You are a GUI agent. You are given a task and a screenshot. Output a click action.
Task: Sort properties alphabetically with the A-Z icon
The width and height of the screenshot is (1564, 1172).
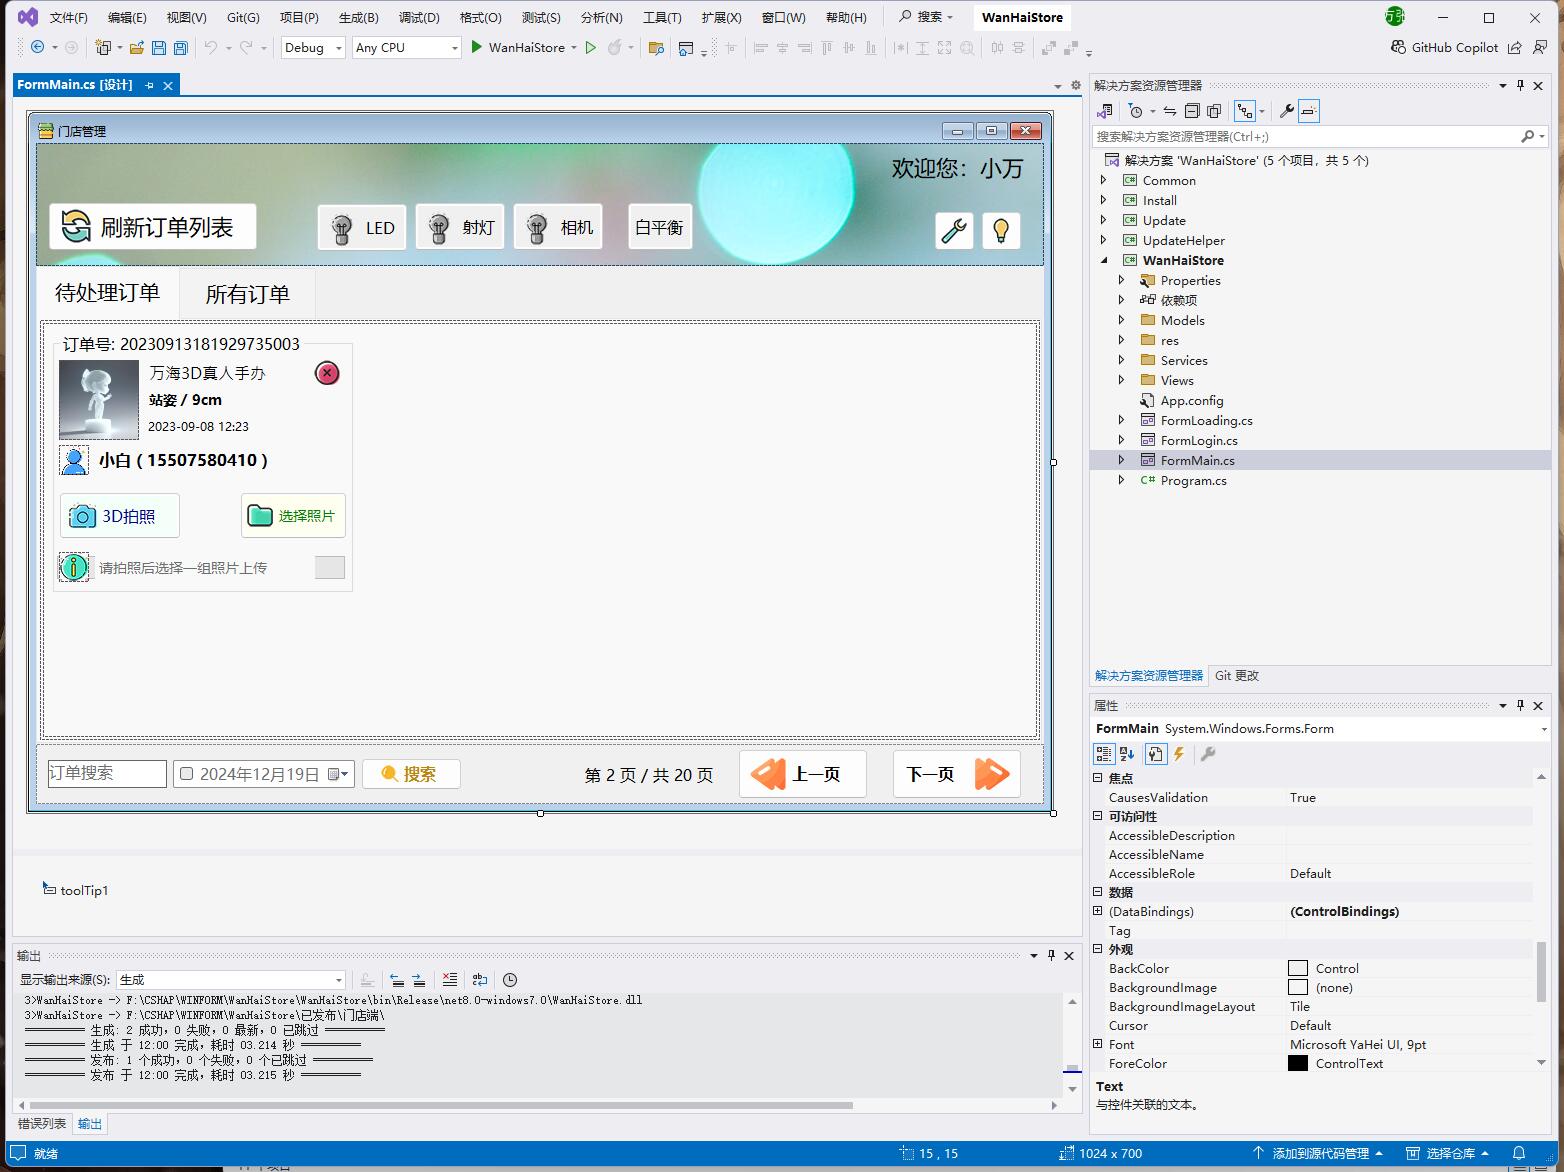click(x=1127, y=754)
